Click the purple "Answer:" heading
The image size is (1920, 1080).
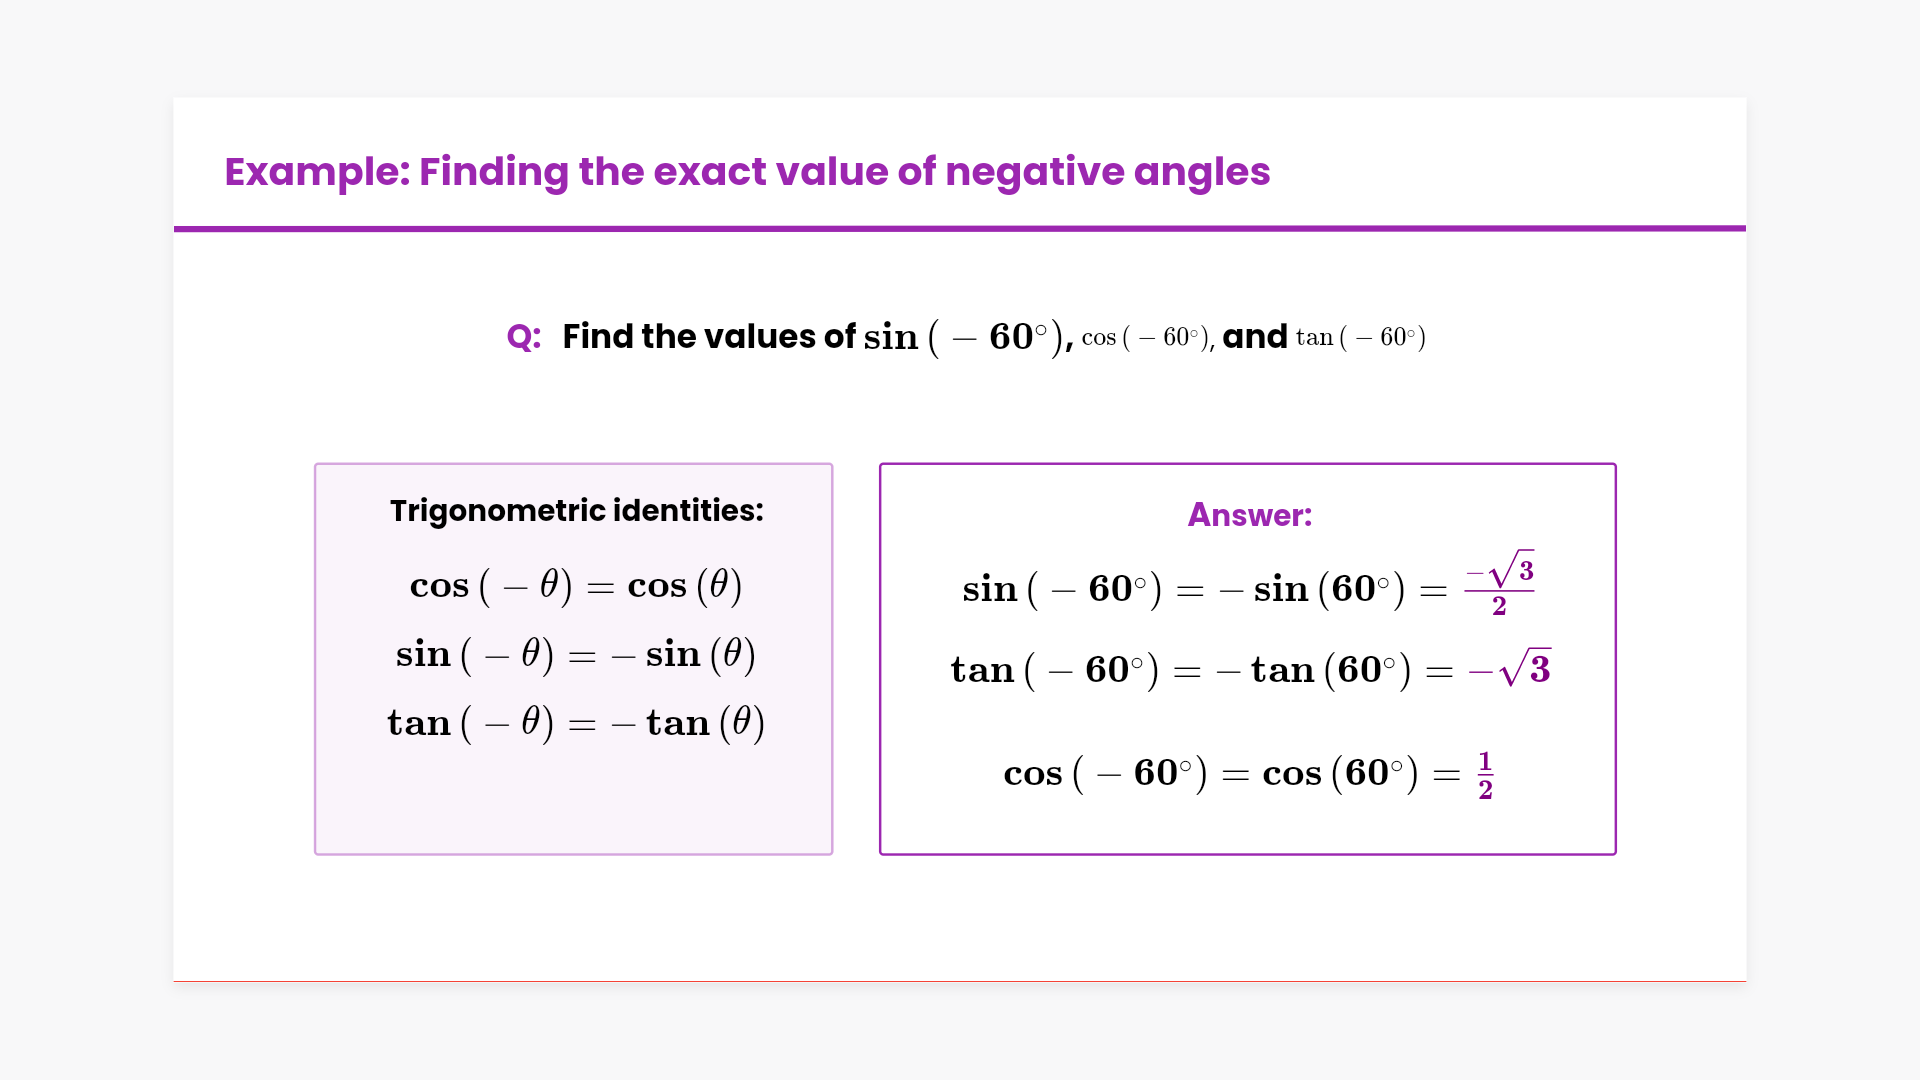pyautogui.click(x=1249, y=515)
